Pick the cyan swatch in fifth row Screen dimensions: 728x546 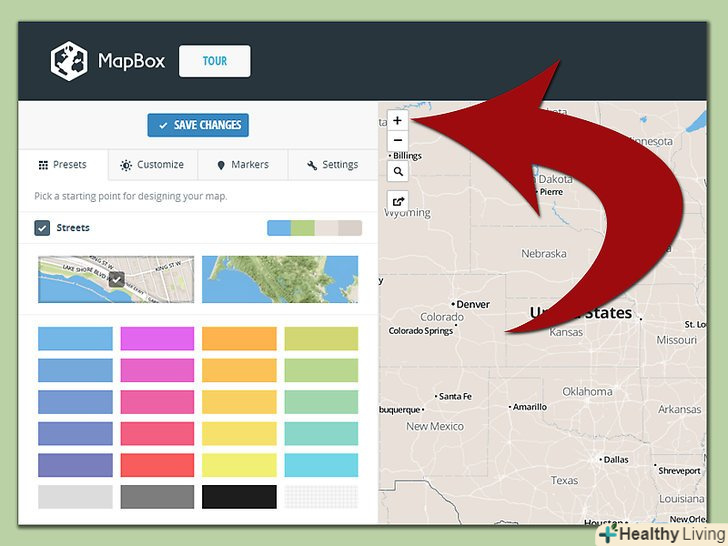pyautogui.click(x=321, y=465)
